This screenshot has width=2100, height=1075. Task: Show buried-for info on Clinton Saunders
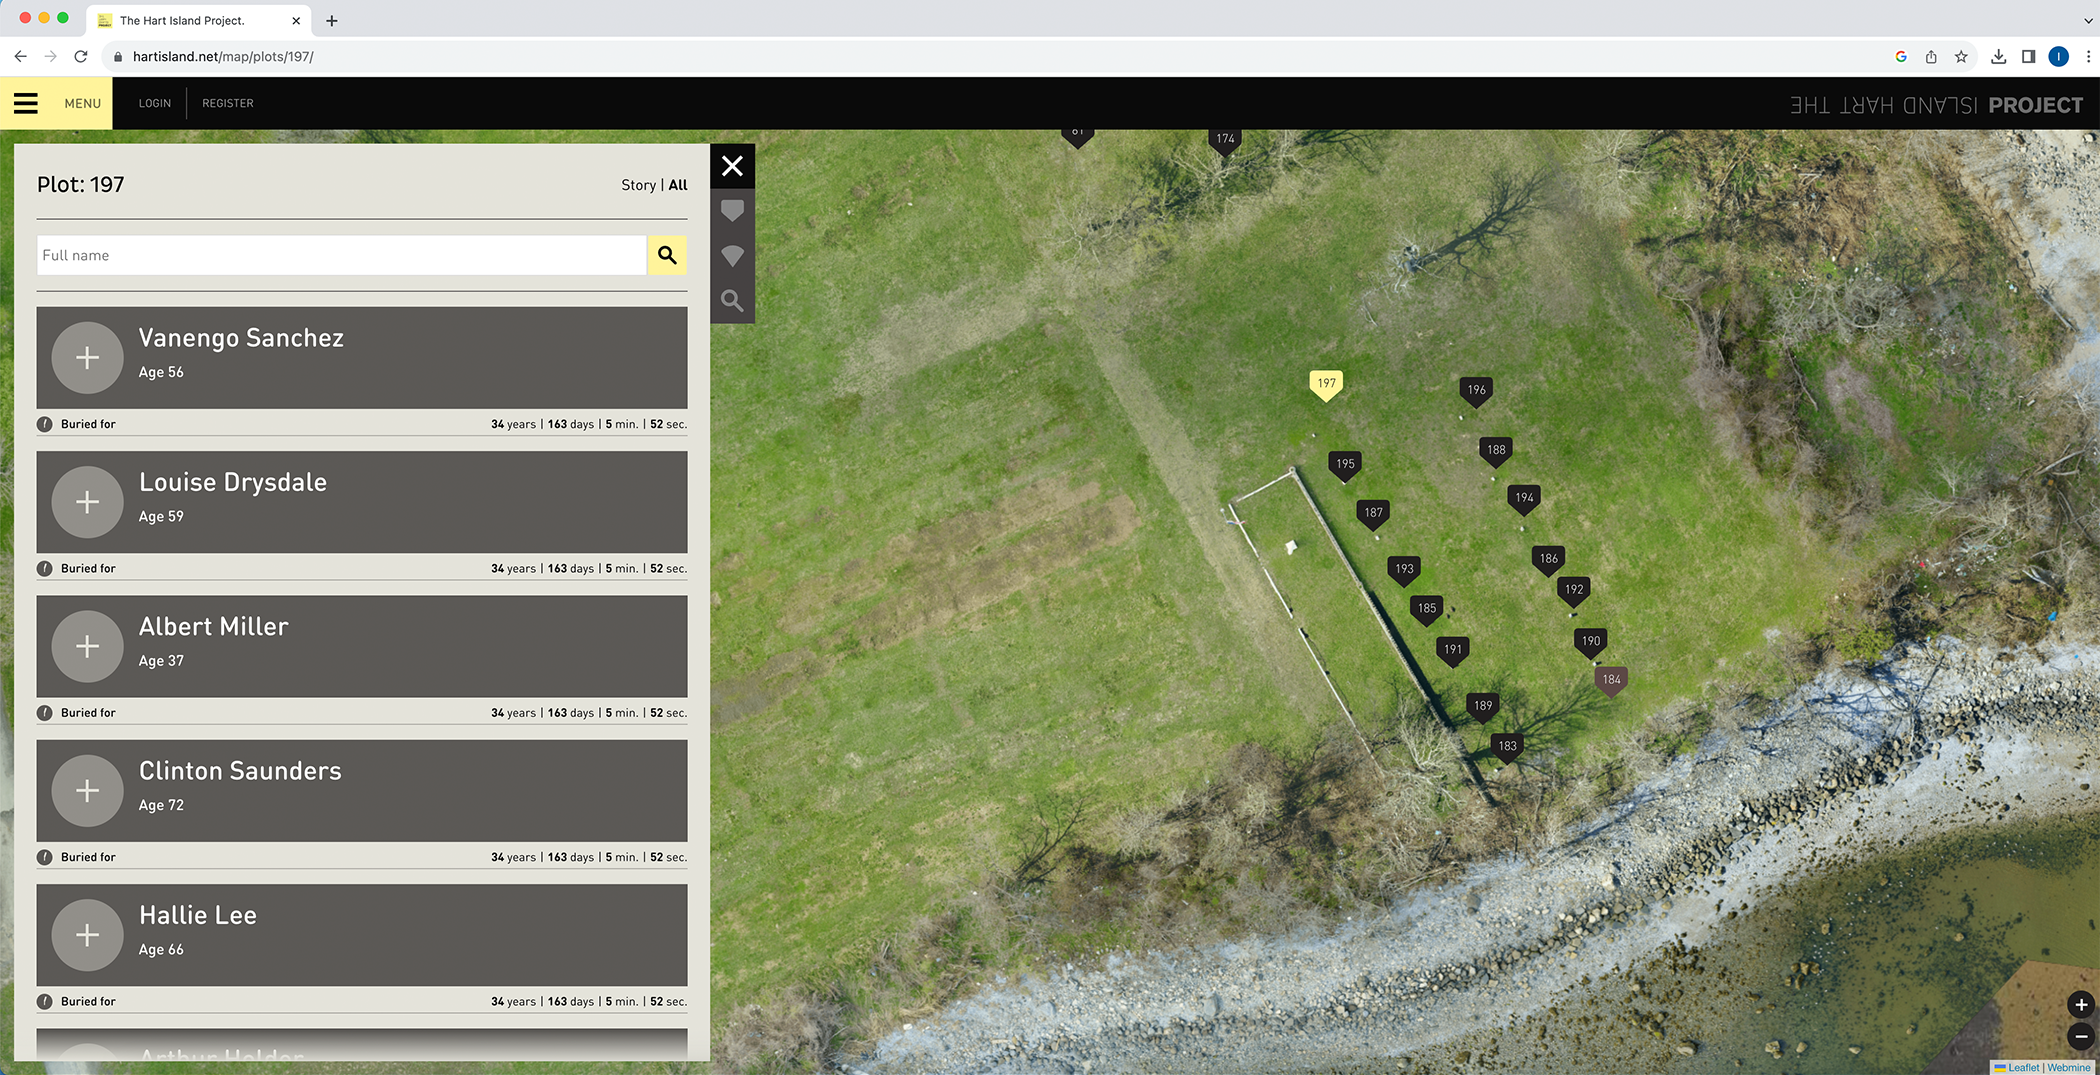(45, 857)
